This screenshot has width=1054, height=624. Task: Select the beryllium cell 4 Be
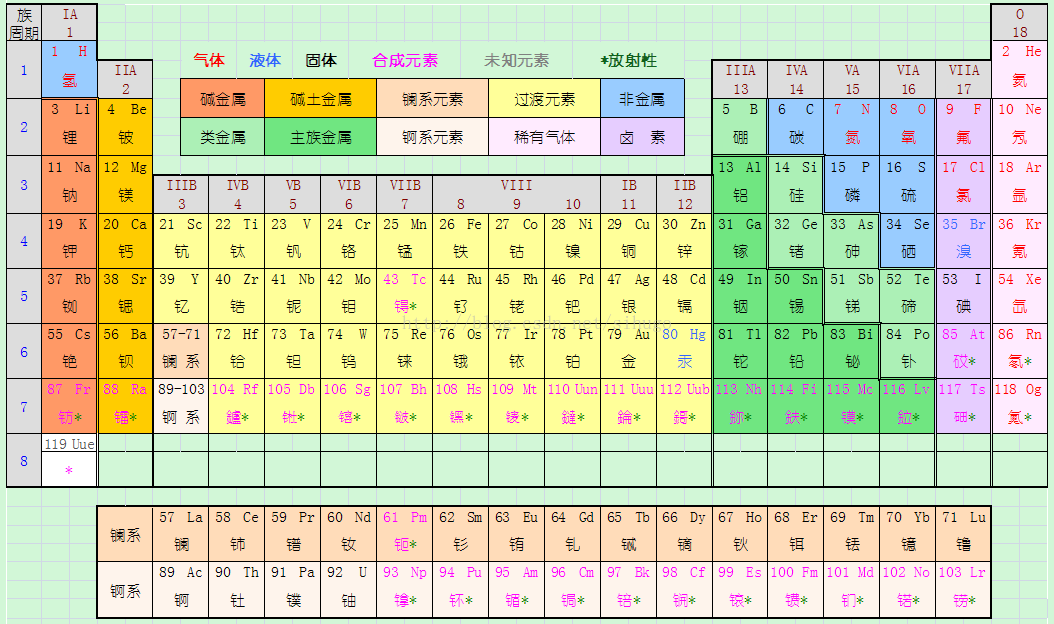point(125,127)
